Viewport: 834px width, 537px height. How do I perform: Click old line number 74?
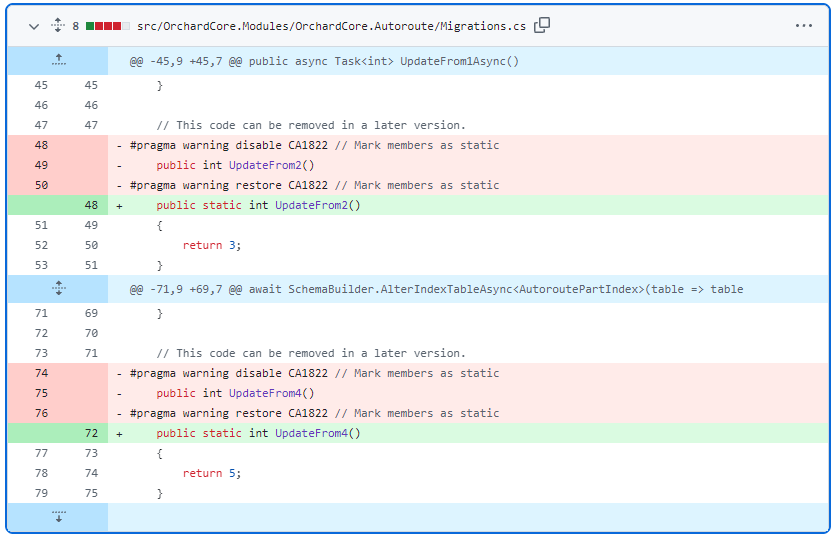41,373
